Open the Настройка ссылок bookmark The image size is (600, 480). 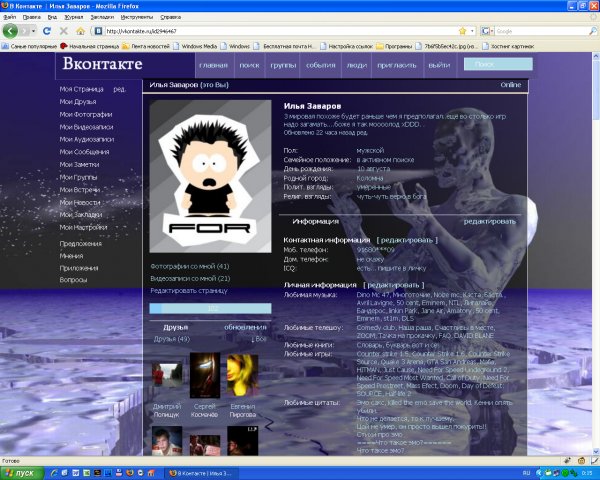coord(347,46)
